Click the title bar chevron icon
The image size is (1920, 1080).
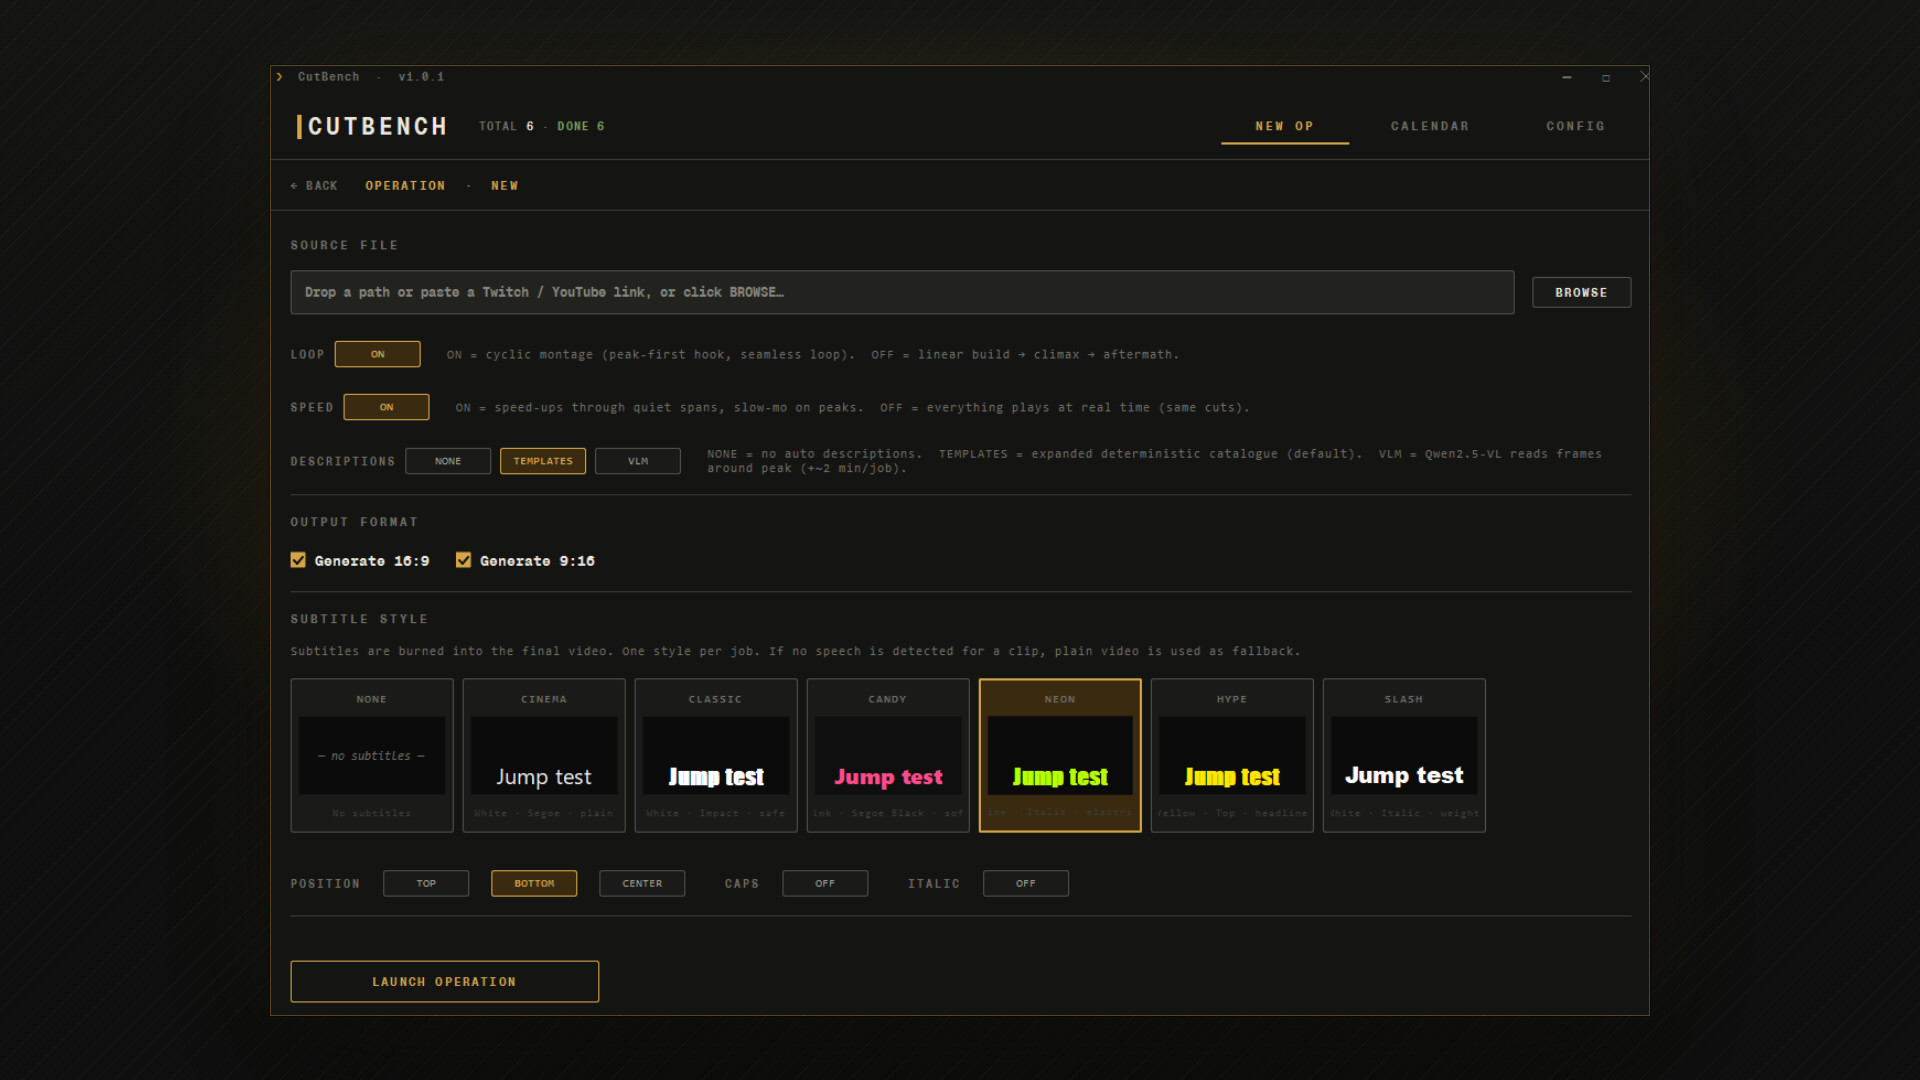[x=280, y=77]
